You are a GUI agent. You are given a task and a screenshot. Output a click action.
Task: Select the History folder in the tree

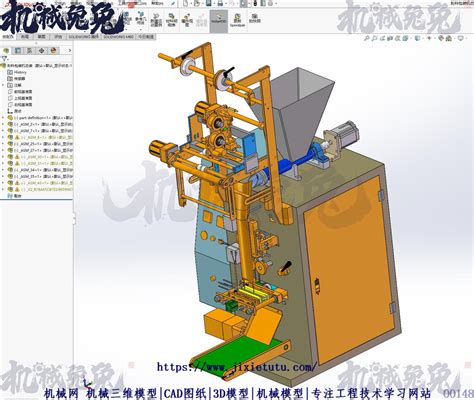pos(17,72)
